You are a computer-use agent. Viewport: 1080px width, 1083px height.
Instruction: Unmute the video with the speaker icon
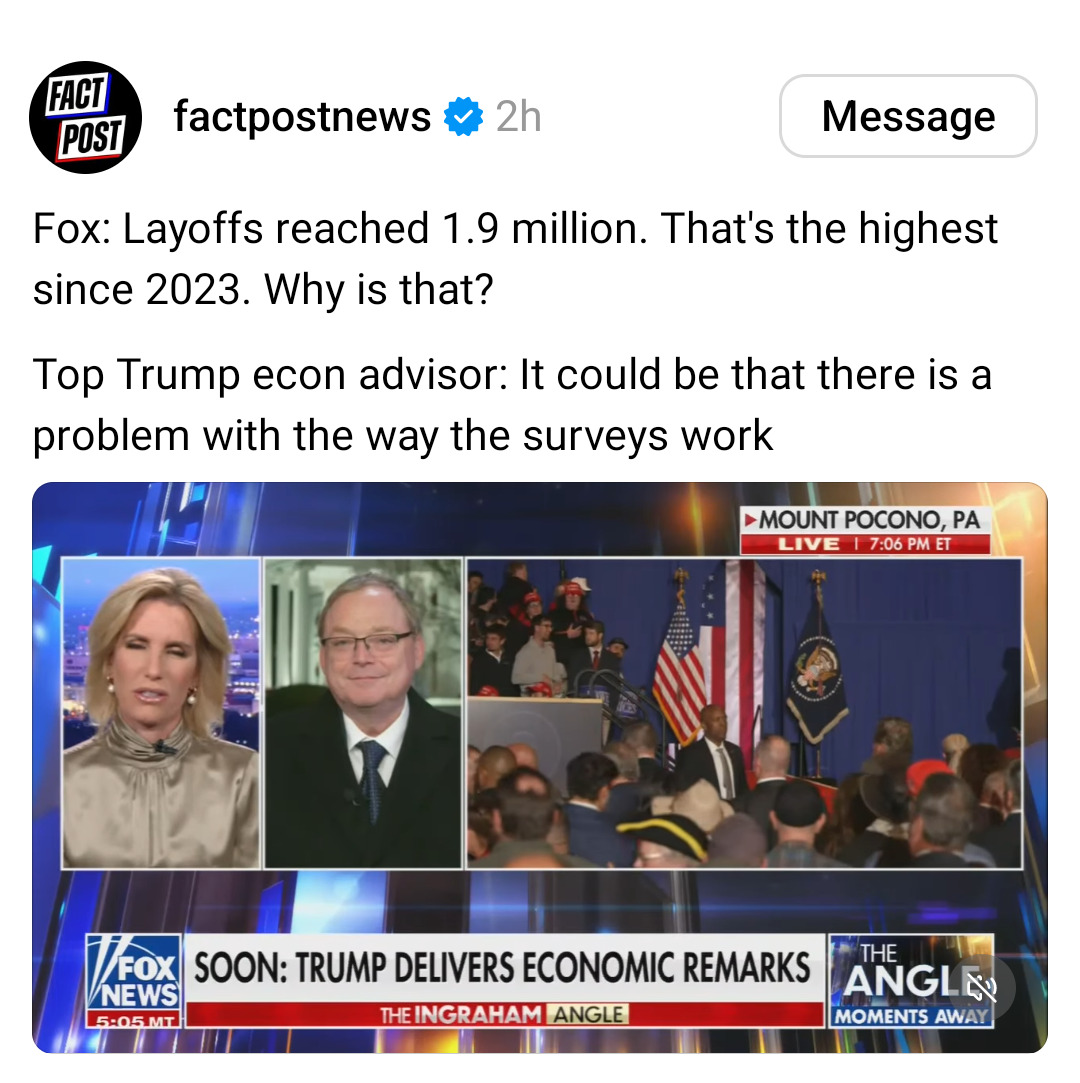click(981, 987)
